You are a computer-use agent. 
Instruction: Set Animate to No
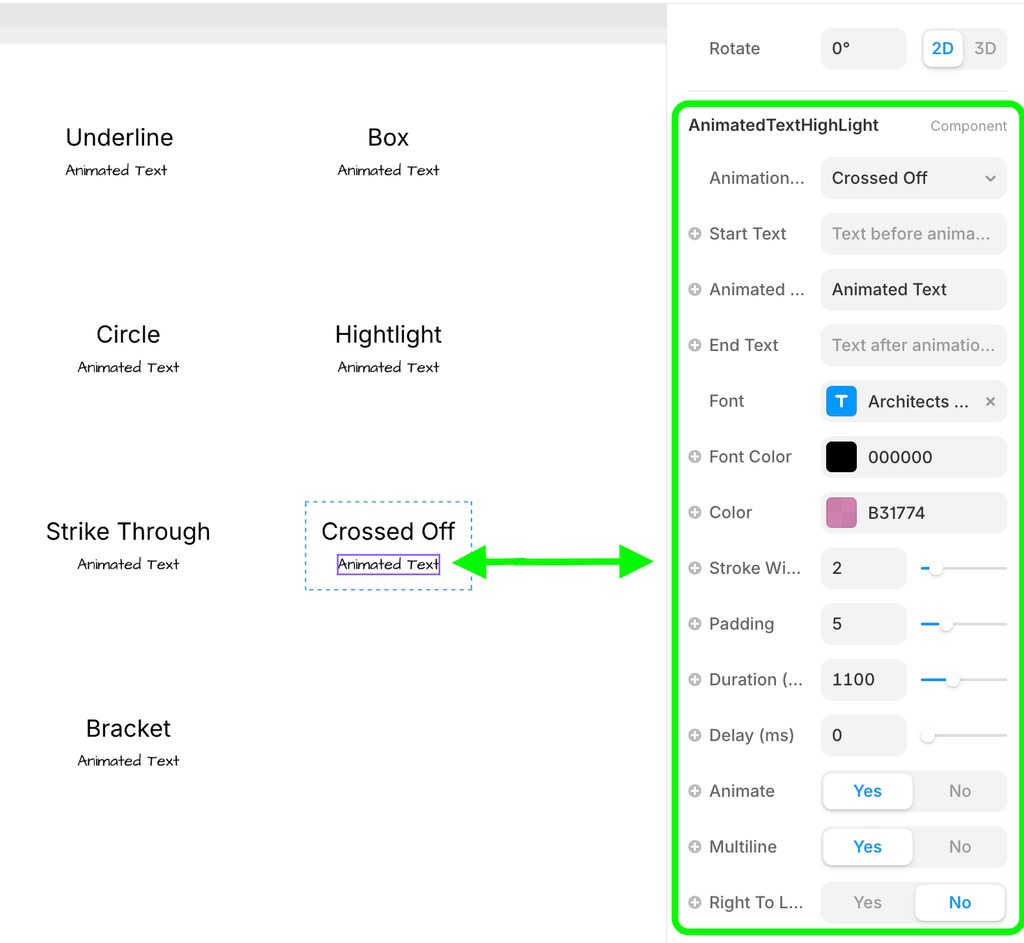coord(959,791)
